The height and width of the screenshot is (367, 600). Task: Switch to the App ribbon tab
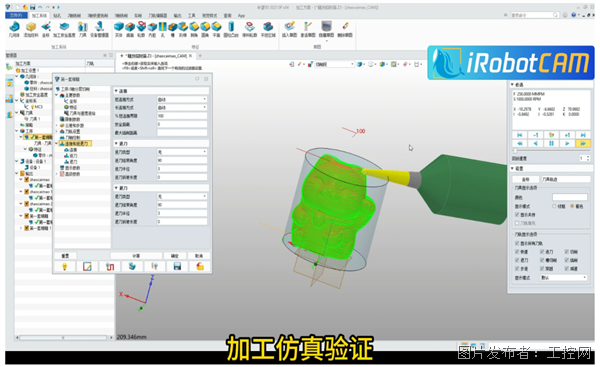tap(241, 16)
